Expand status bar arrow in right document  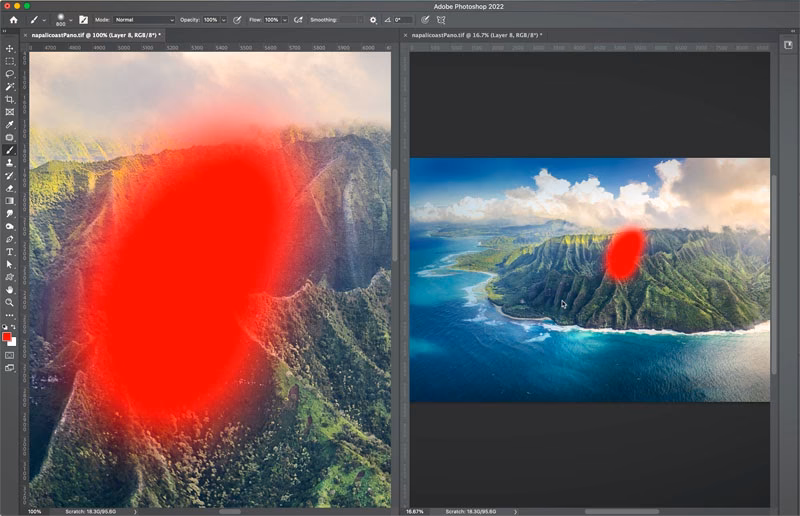coord(515,511)
